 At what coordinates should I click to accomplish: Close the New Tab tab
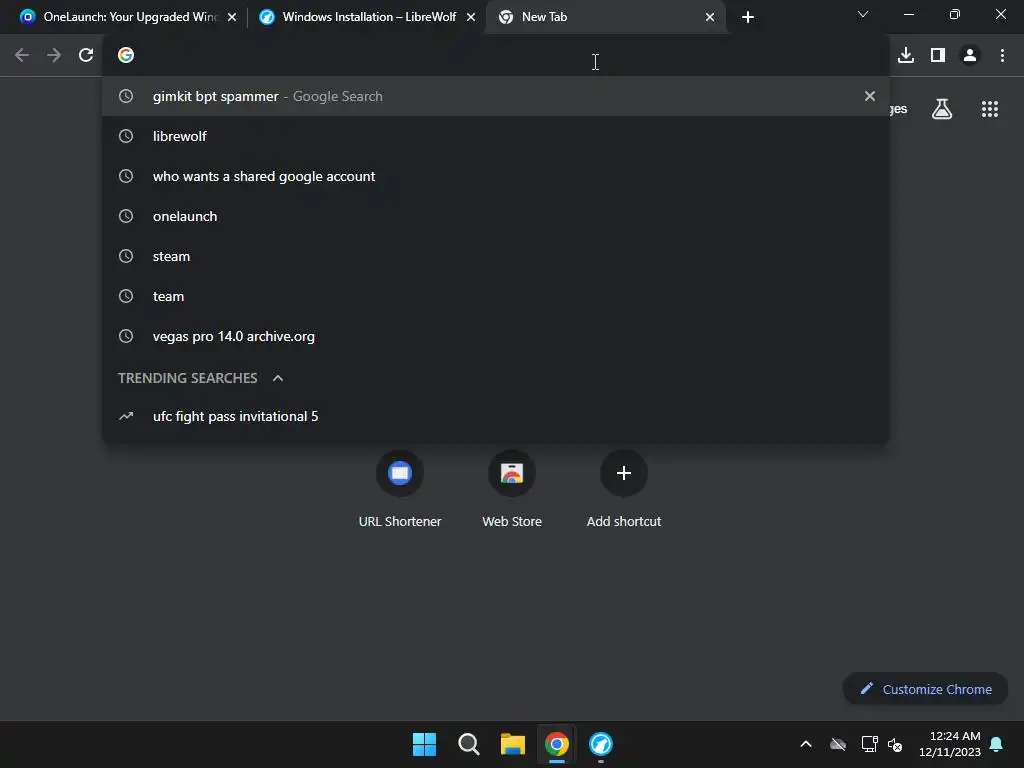pyautogui.click(x=710, y=17)
